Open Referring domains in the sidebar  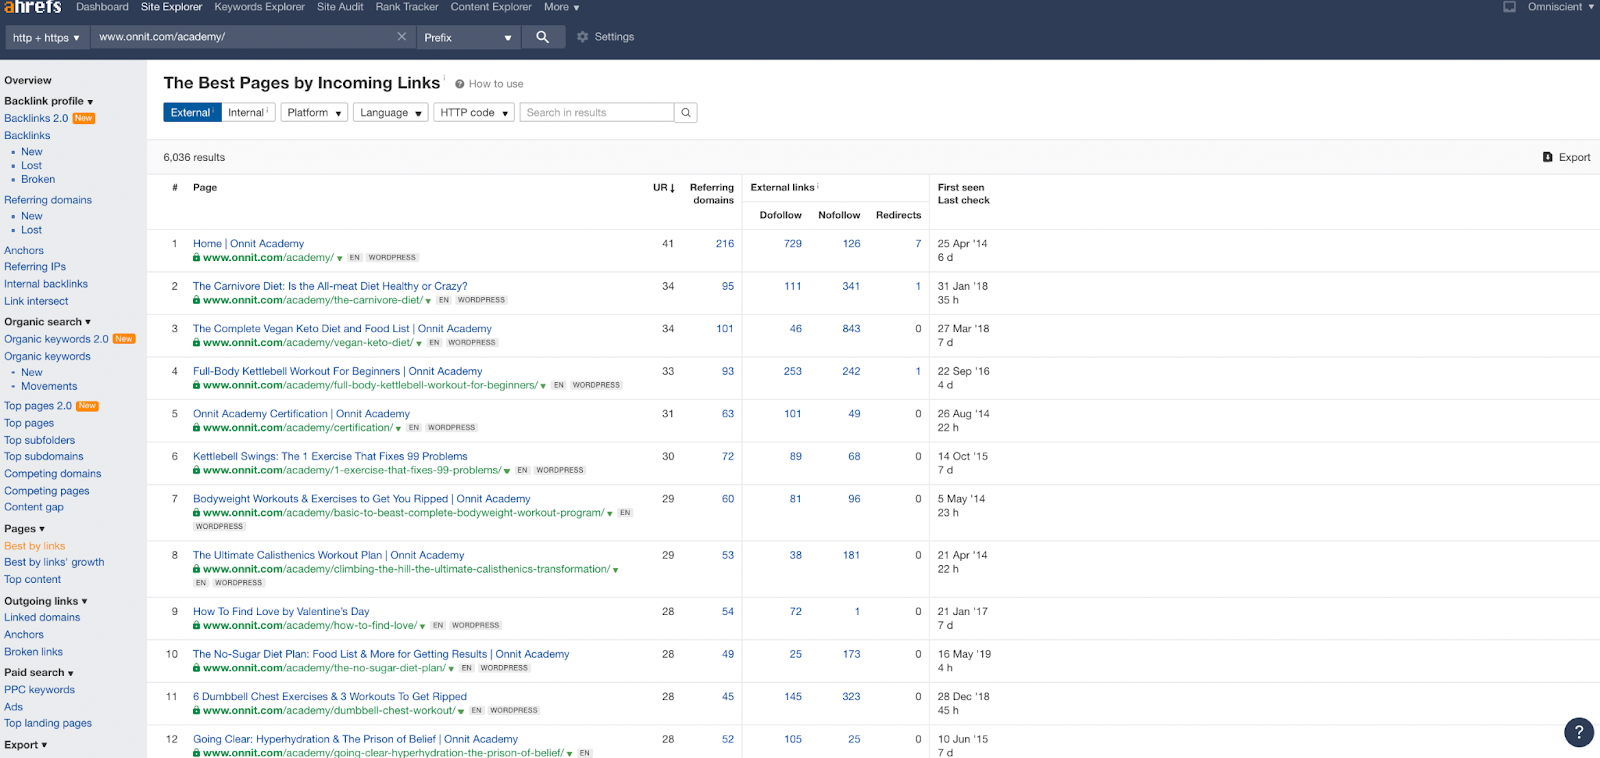pos(48,200)
